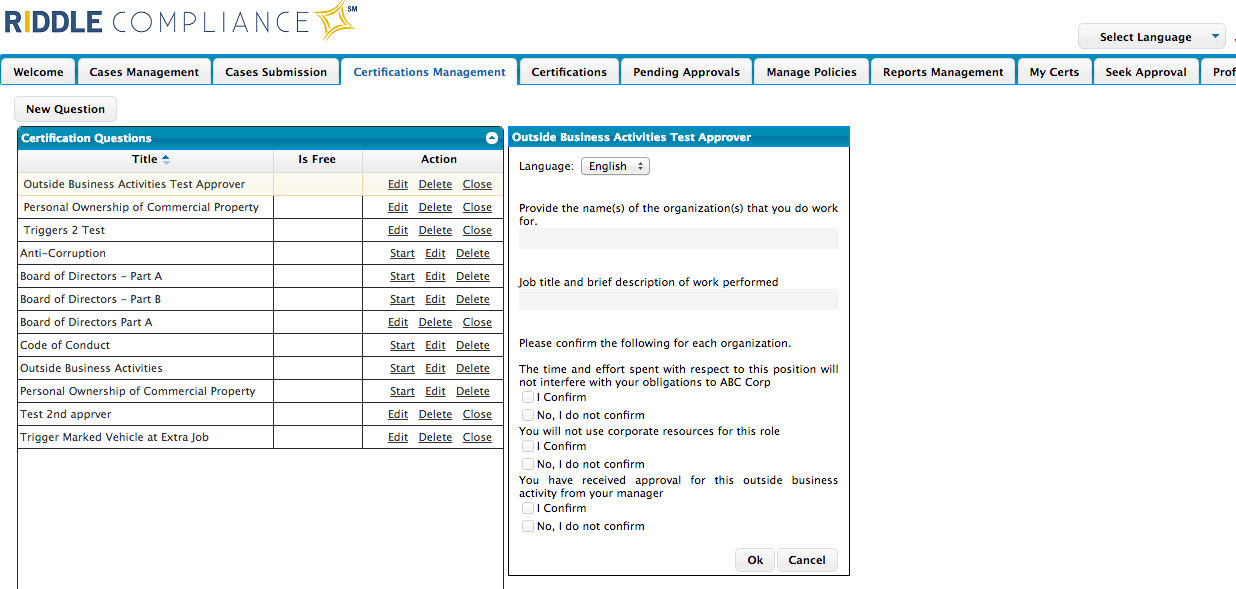Close Trigger Marked Vehicle at Extra Job
1236x589 pixels.
[x=477, y=437]
